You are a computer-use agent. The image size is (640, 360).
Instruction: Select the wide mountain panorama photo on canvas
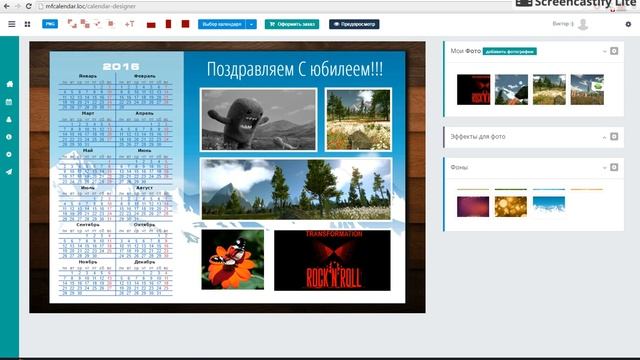point(296,189)
